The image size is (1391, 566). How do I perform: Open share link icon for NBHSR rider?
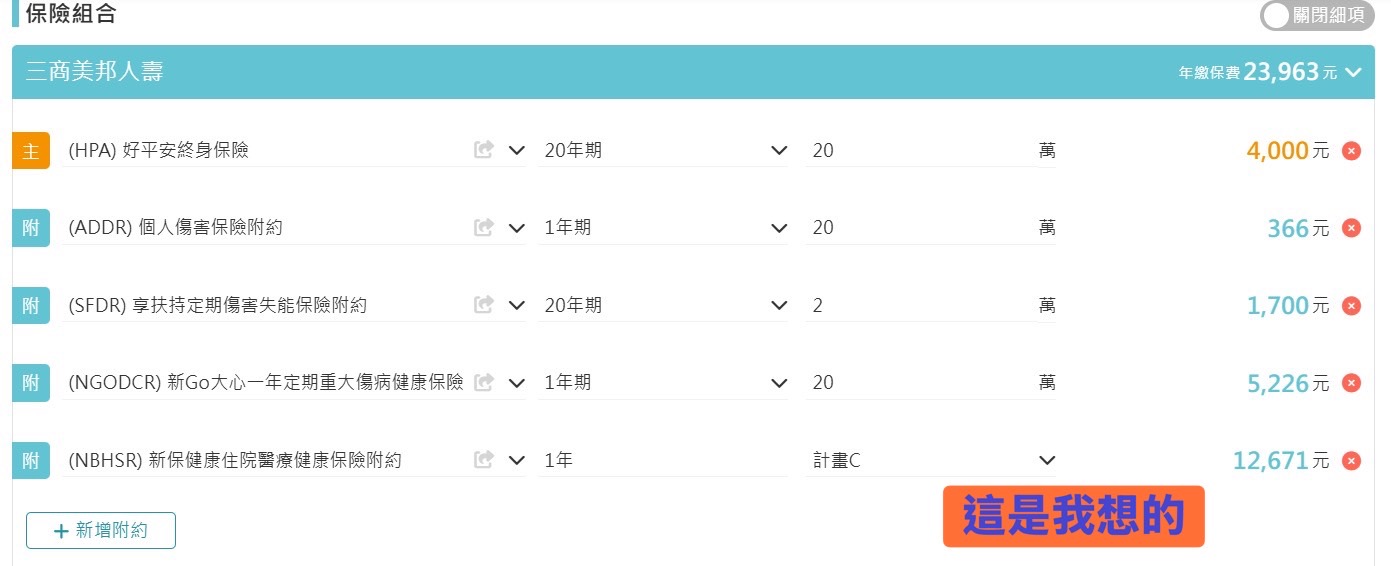[484, 460]
